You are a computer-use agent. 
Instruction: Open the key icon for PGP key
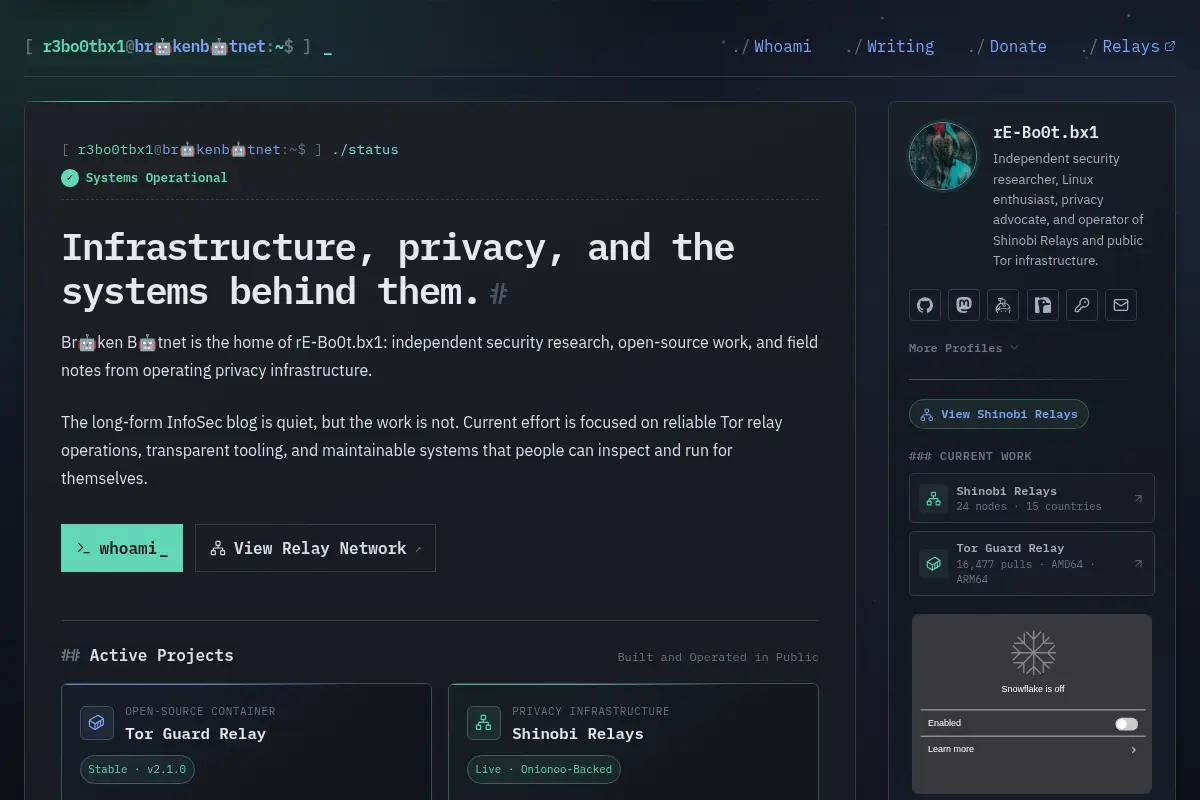coord(1082,305)
